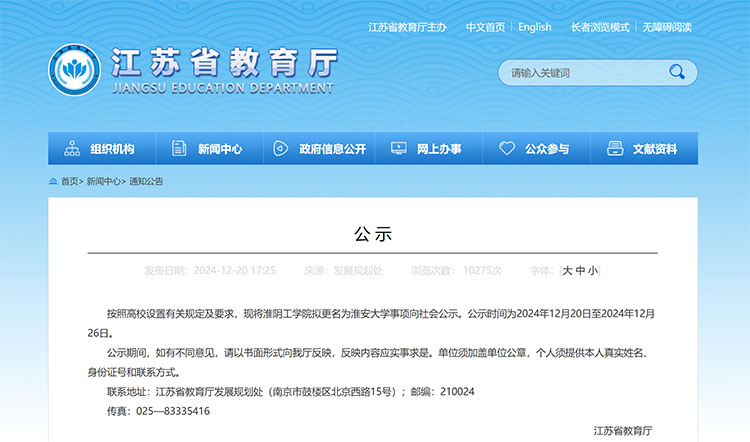The height and width of the screenshot is (442, 750).
Task: Click the 公众参与 heart icon
Action: pyautogui.click(x=507, y=149)
